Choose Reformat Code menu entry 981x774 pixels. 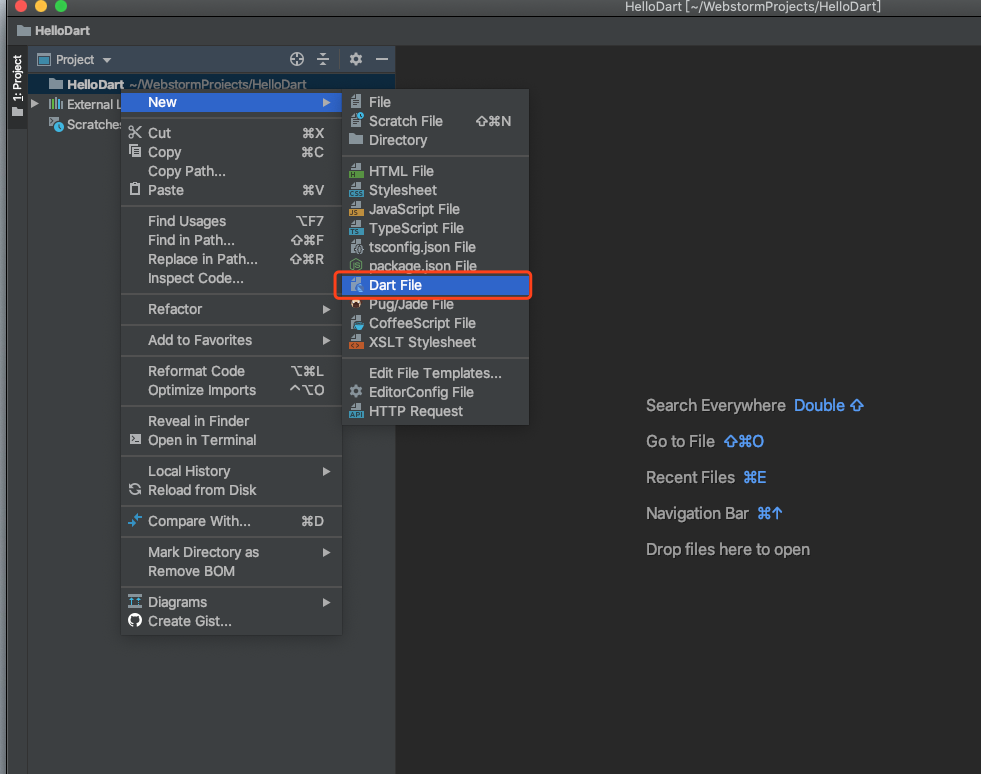pos(231,371)
